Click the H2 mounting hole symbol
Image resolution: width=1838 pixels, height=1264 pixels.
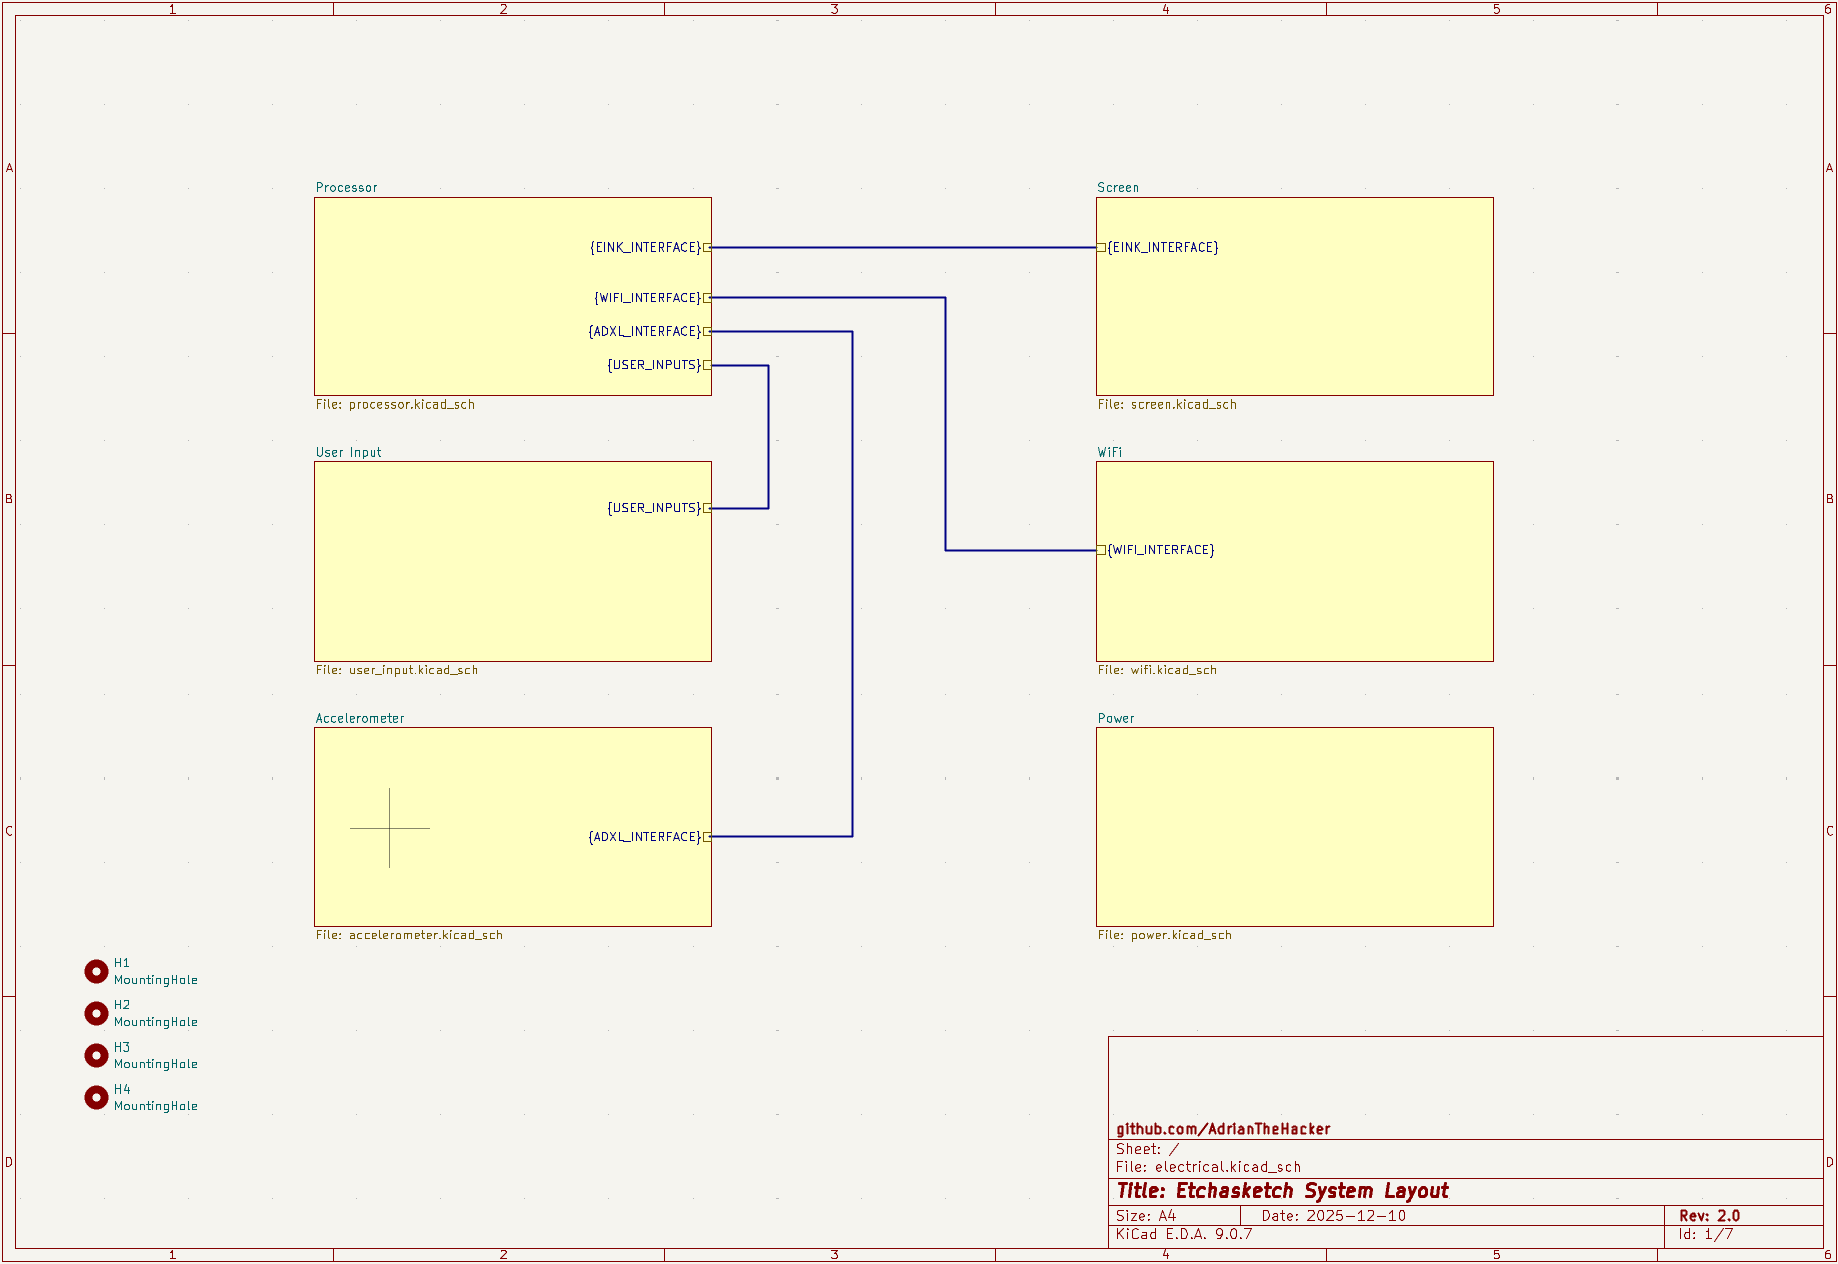(x=96, y=1013)
